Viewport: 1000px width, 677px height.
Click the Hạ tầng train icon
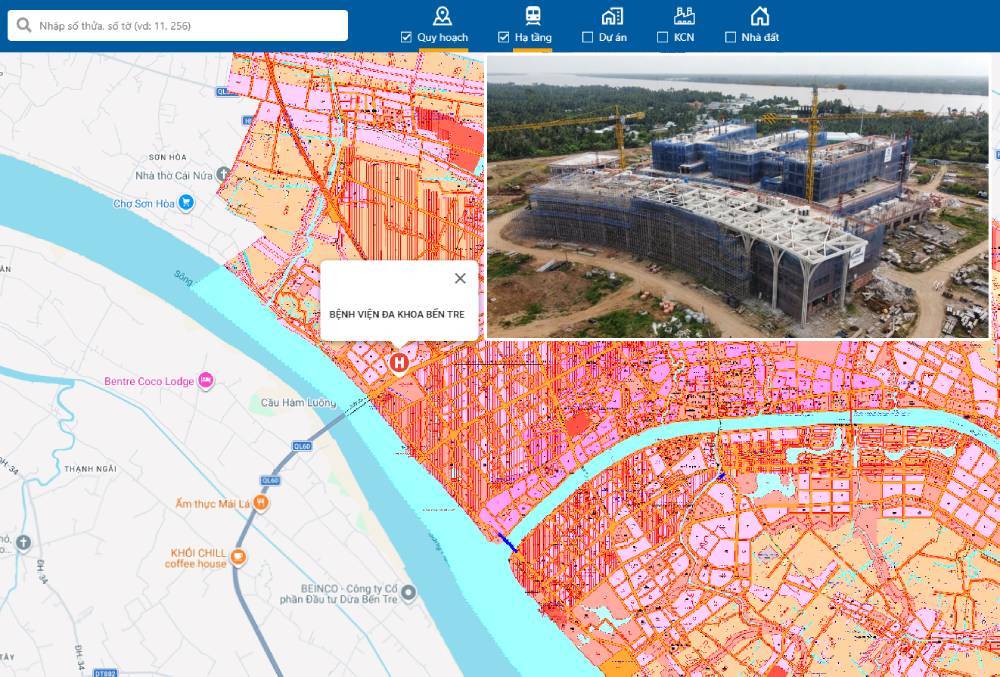tap(533, 15)
